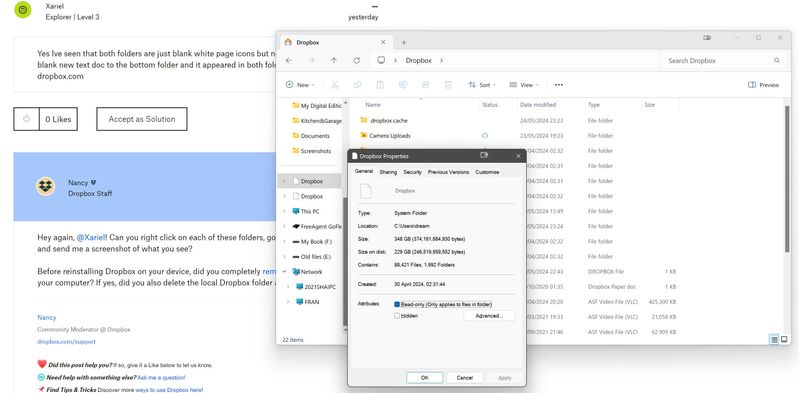Click the Explorer title bar camera icon
This screenshot has width=799, height=393.
click(707, 38)
